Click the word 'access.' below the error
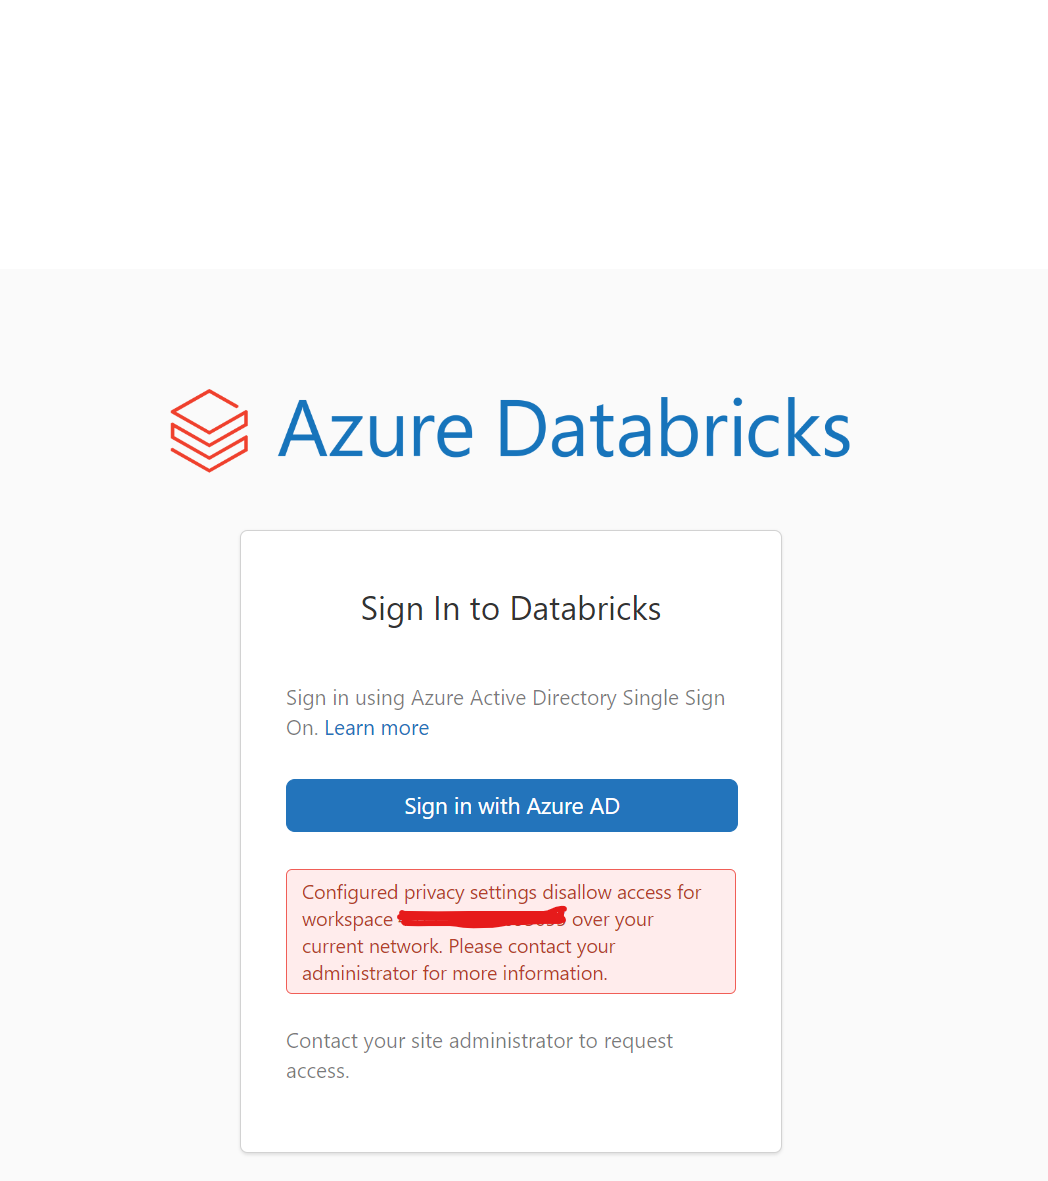This screenshot has height=1181, width=1048. (317, 1071)
